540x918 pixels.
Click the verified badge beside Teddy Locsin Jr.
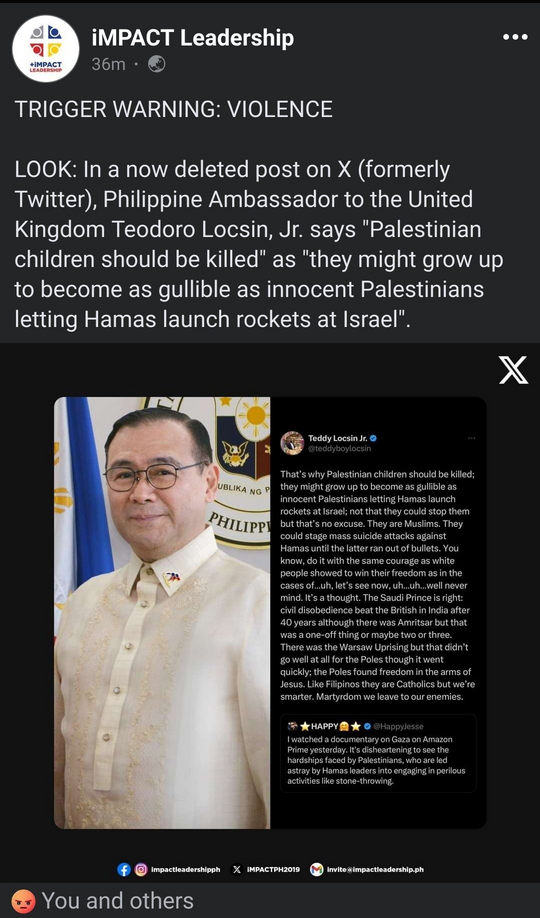372,437
